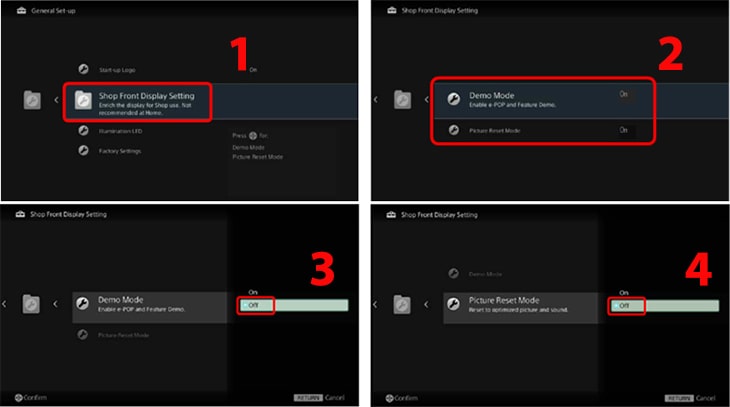The width and height of the screenshot is (730, 407).
Task: Select the highlighted Demo Mode wrench icon in screen 3
Action: point(82,303)
